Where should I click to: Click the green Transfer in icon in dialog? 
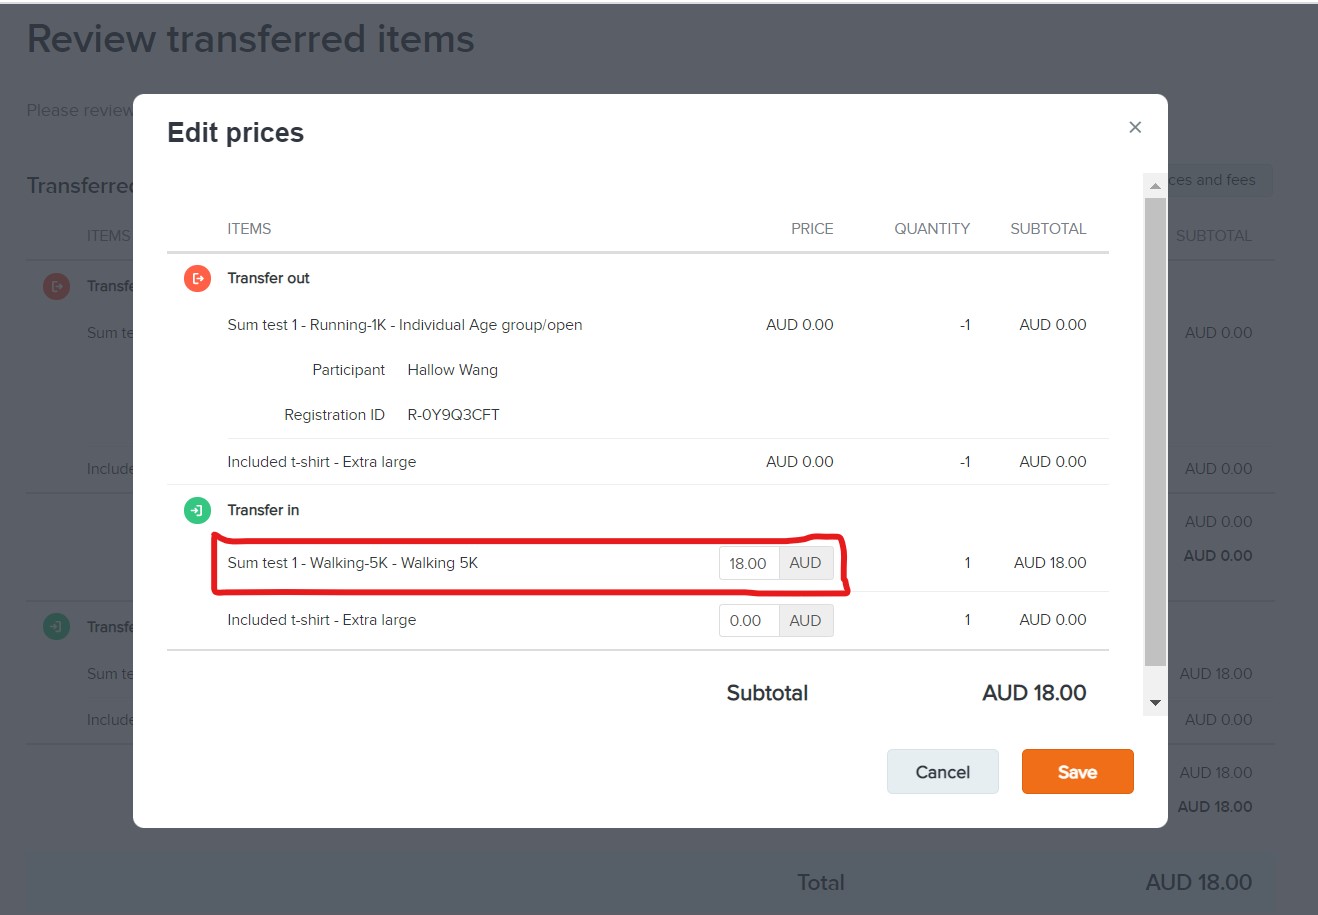(x=197, y=510)
